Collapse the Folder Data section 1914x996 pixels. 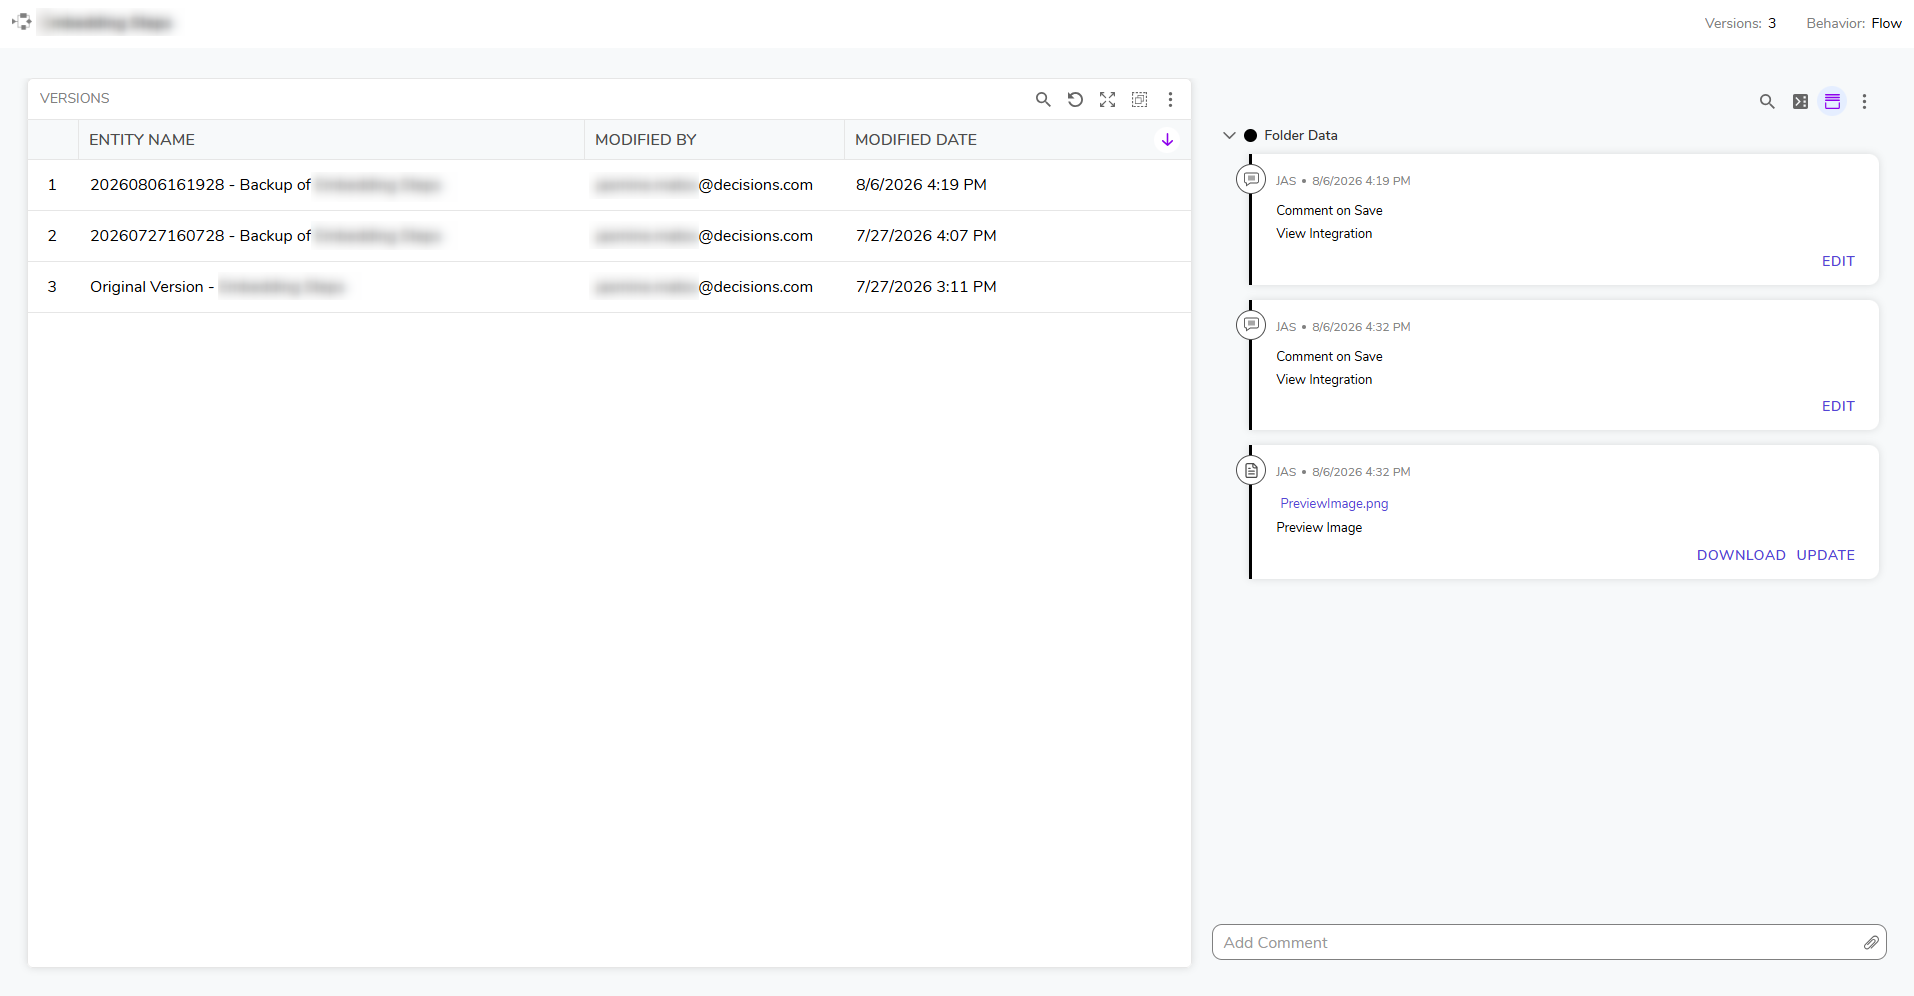[1229, 135]
